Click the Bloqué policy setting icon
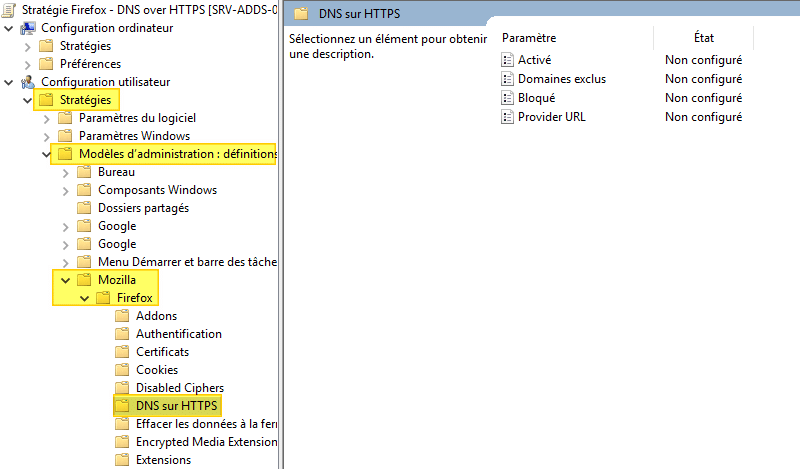 pyautogui.click(x=507, y=98)
